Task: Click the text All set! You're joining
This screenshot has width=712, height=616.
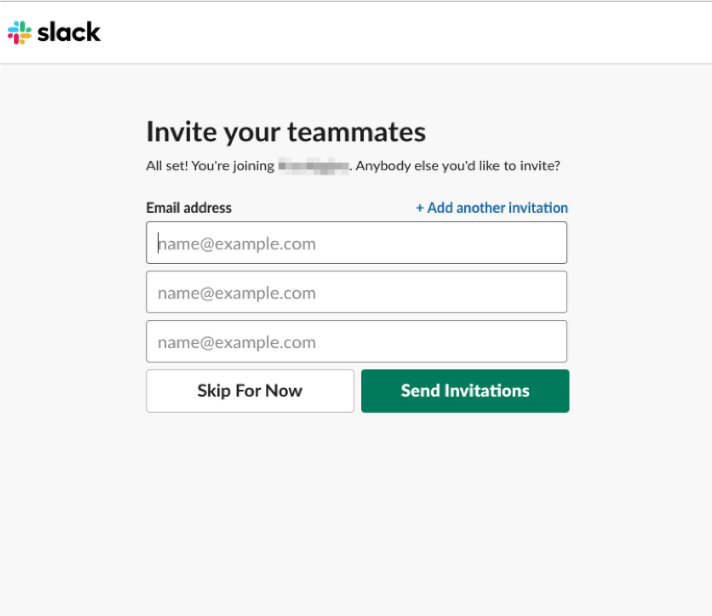Action: (210, 166)
